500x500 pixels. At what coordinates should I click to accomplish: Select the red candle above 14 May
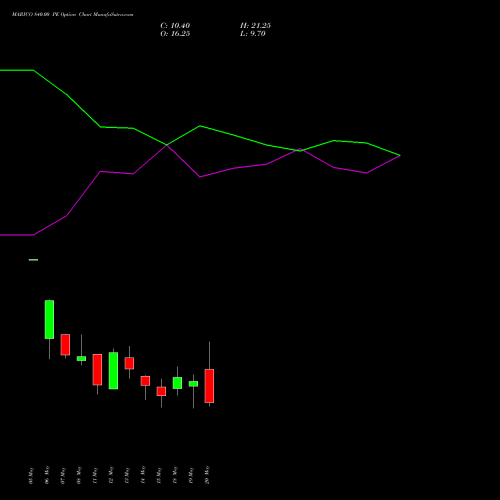tap(145, 381)
